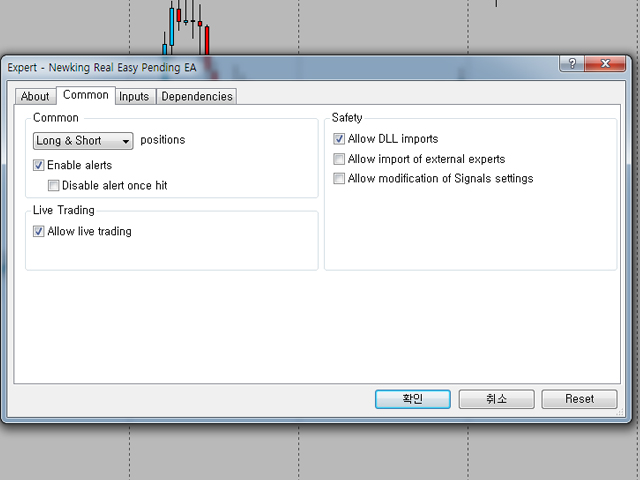Open the Dependencies tab
640x480 pixels.
click(197, 96)
